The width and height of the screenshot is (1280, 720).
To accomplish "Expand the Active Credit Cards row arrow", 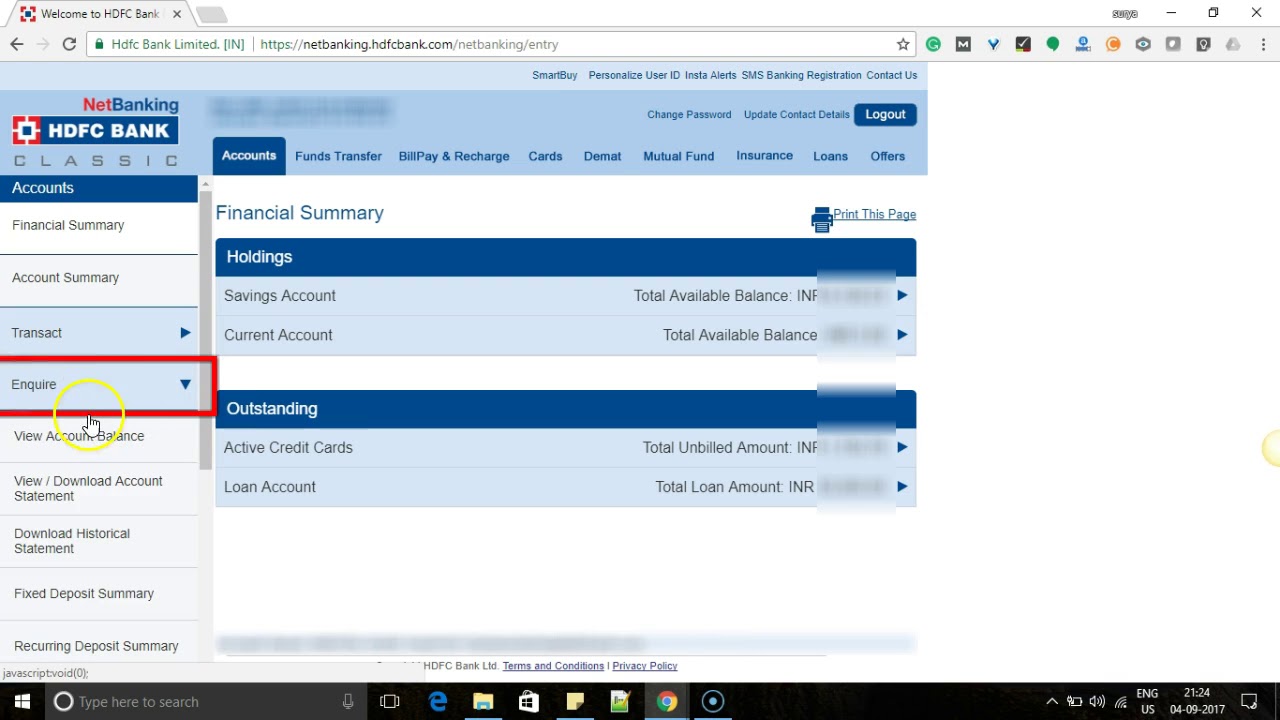I will [x=902, y=447].
